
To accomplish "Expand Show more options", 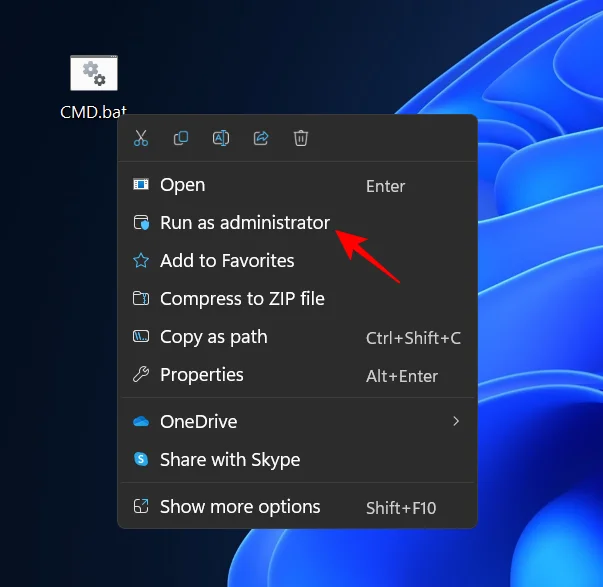I will pos(240,507).
